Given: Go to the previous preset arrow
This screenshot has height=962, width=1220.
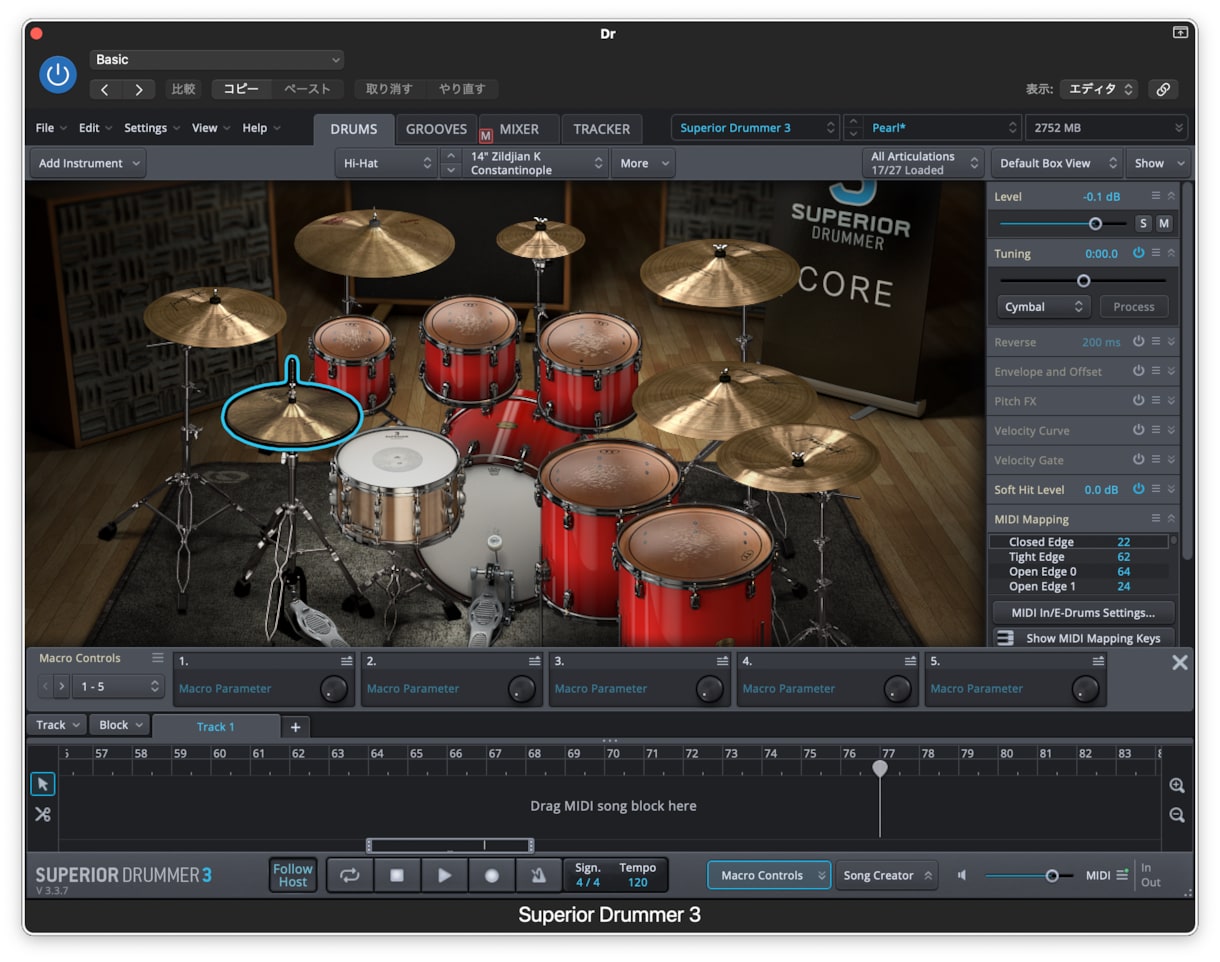Looking at the screenshot, I should (106, 89).
